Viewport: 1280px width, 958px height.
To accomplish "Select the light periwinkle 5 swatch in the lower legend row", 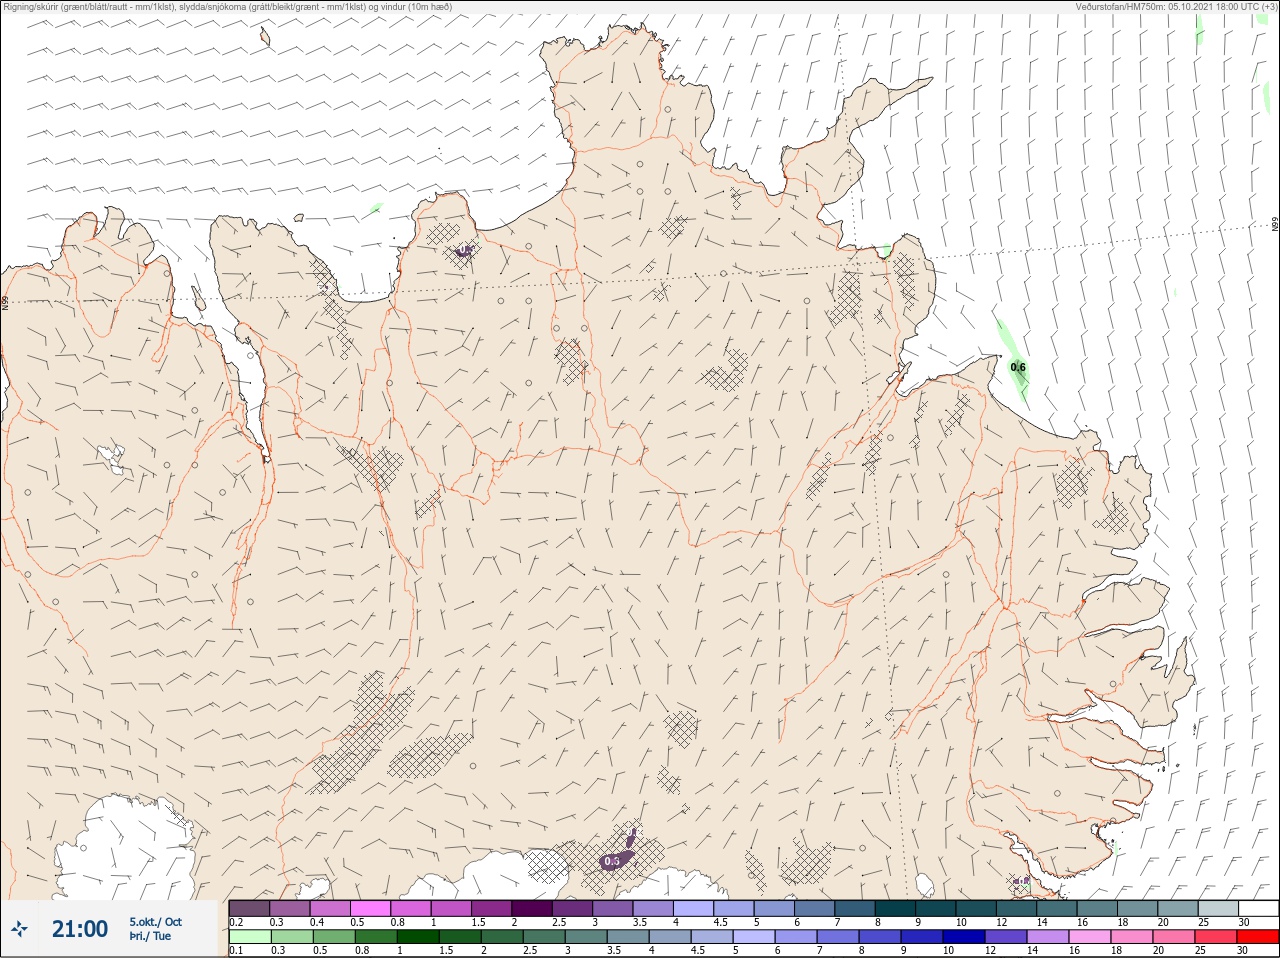I will pos(754,937).
